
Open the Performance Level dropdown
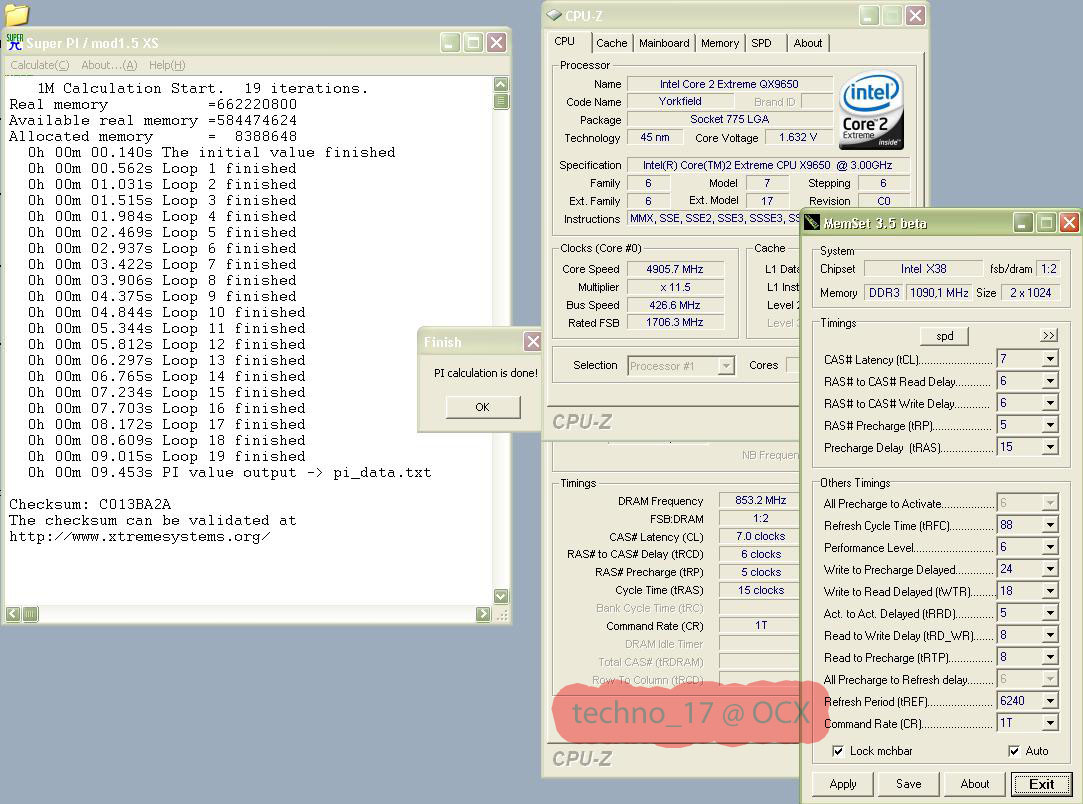click(1050, 548)
